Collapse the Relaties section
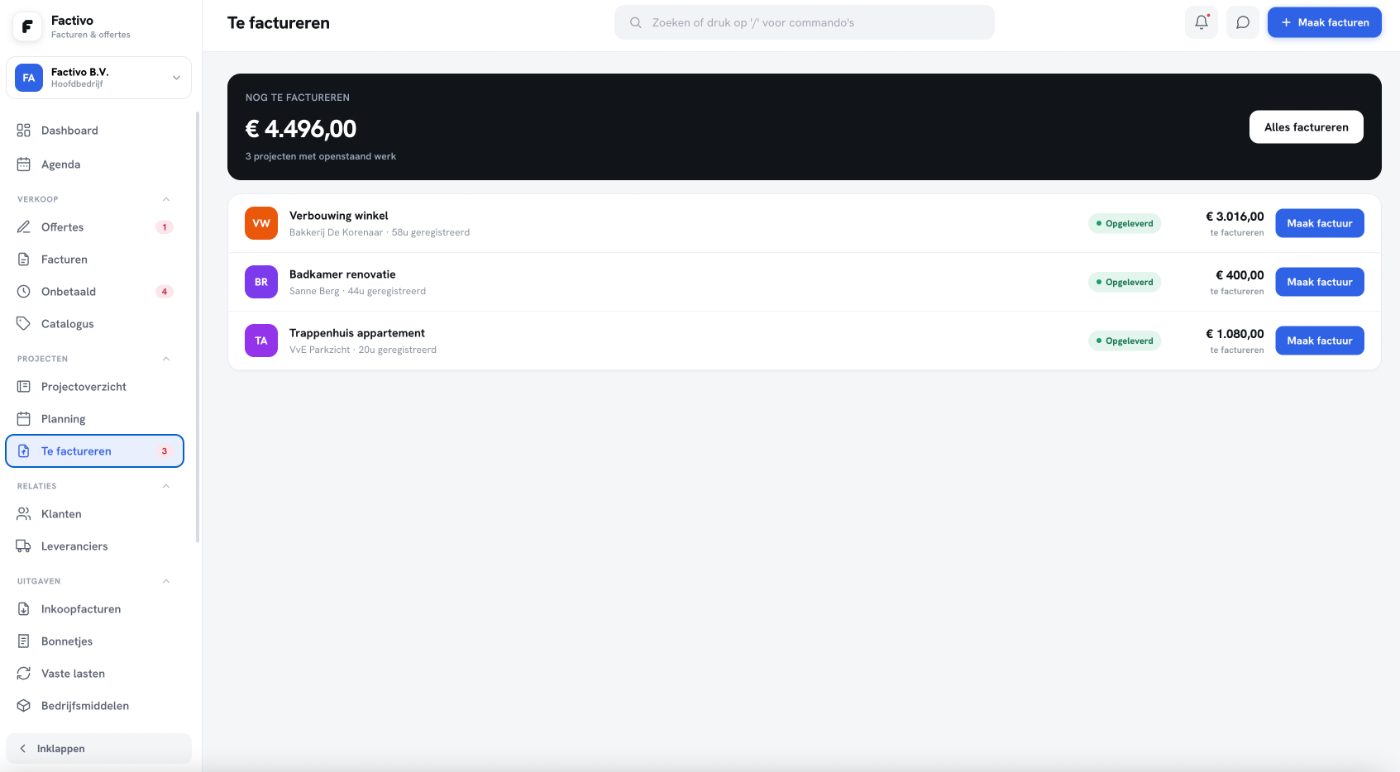This screenshot has height=772, width=1400. pyautogui.click(x=166, y=486)
